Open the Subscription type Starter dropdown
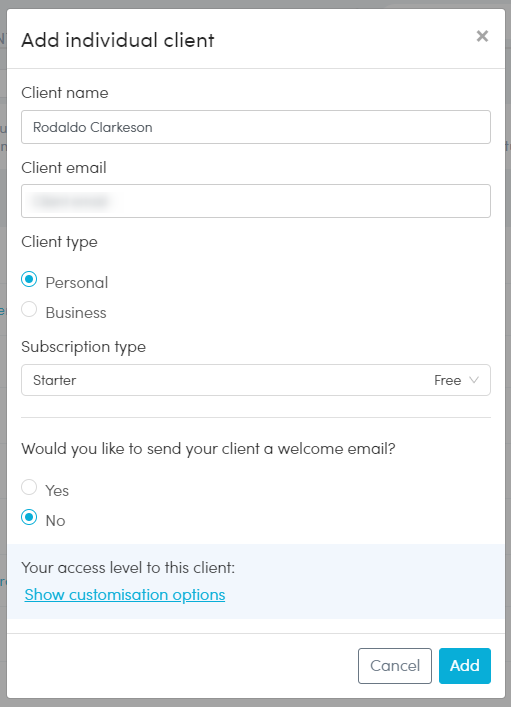The width and height of the screenshot is (511, 707). [x=256, y=380]
